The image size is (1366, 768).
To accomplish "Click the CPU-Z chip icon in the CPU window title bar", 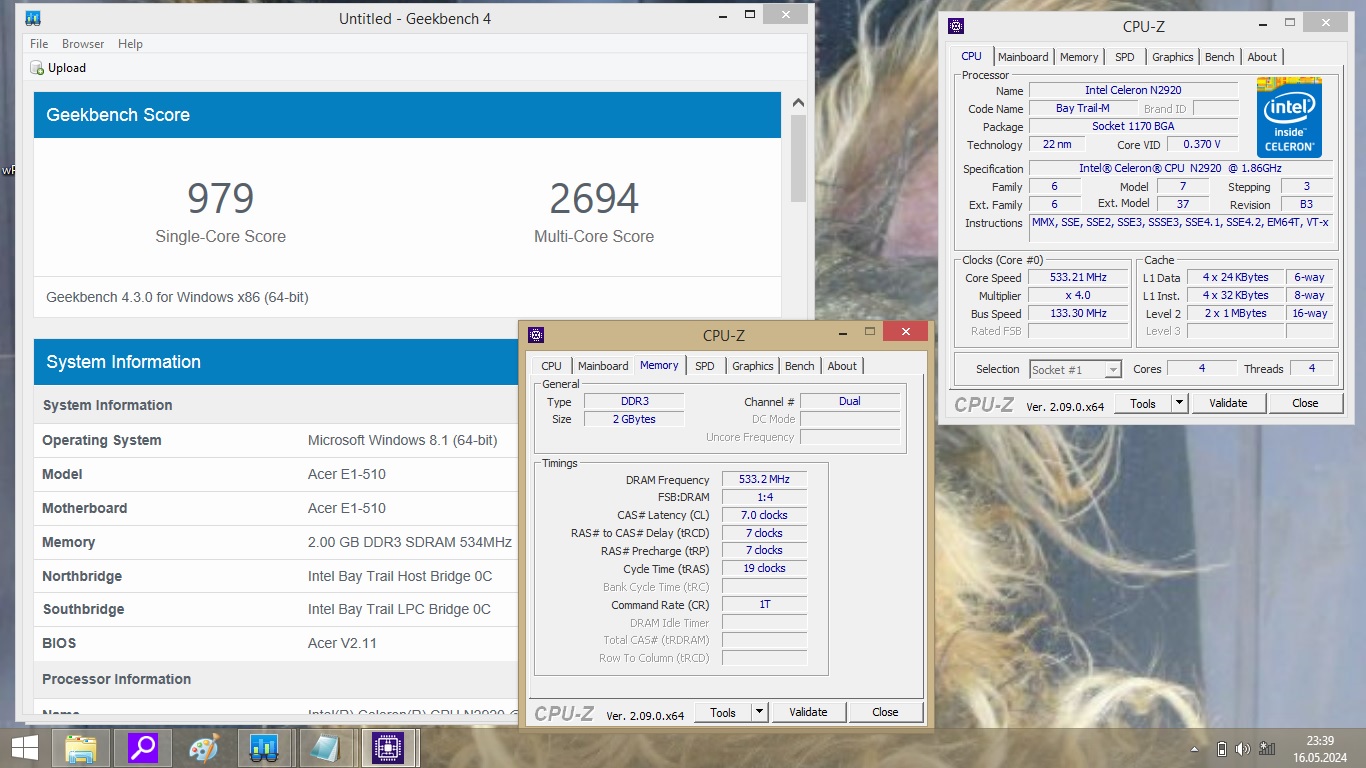I will click(x=956, y=27).
